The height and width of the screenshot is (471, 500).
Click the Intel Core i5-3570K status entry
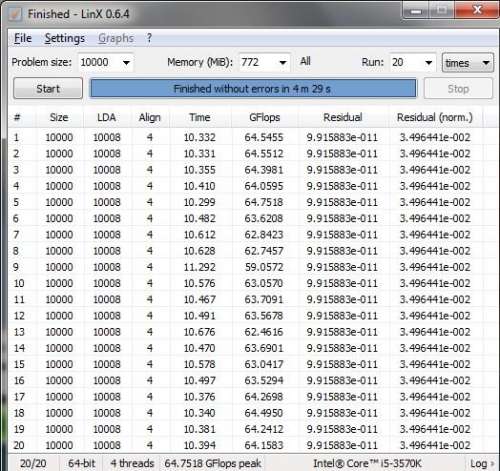[367, 463]
